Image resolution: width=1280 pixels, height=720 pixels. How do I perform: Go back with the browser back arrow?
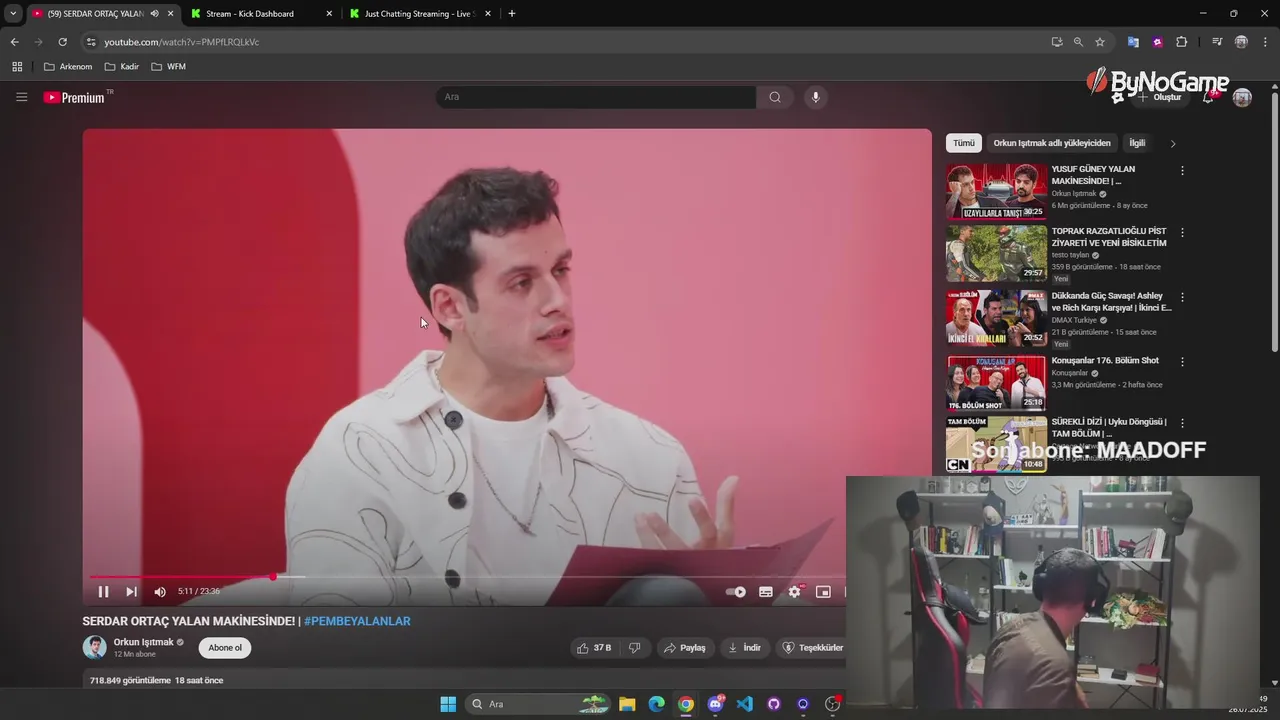tap(14, 42)
